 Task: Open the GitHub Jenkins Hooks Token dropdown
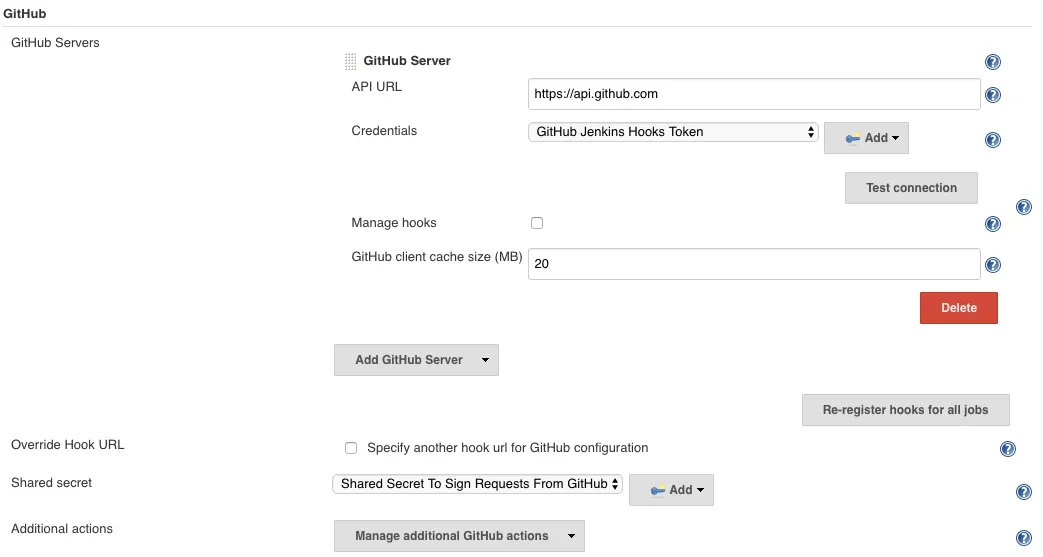click(x=673, y=132)
